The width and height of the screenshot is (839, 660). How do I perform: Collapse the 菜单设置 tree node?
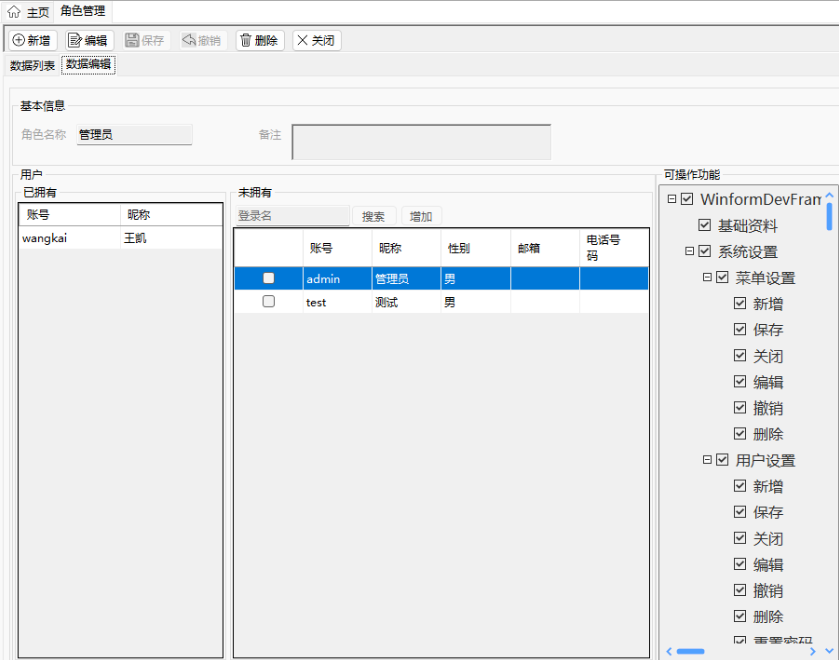708,277
